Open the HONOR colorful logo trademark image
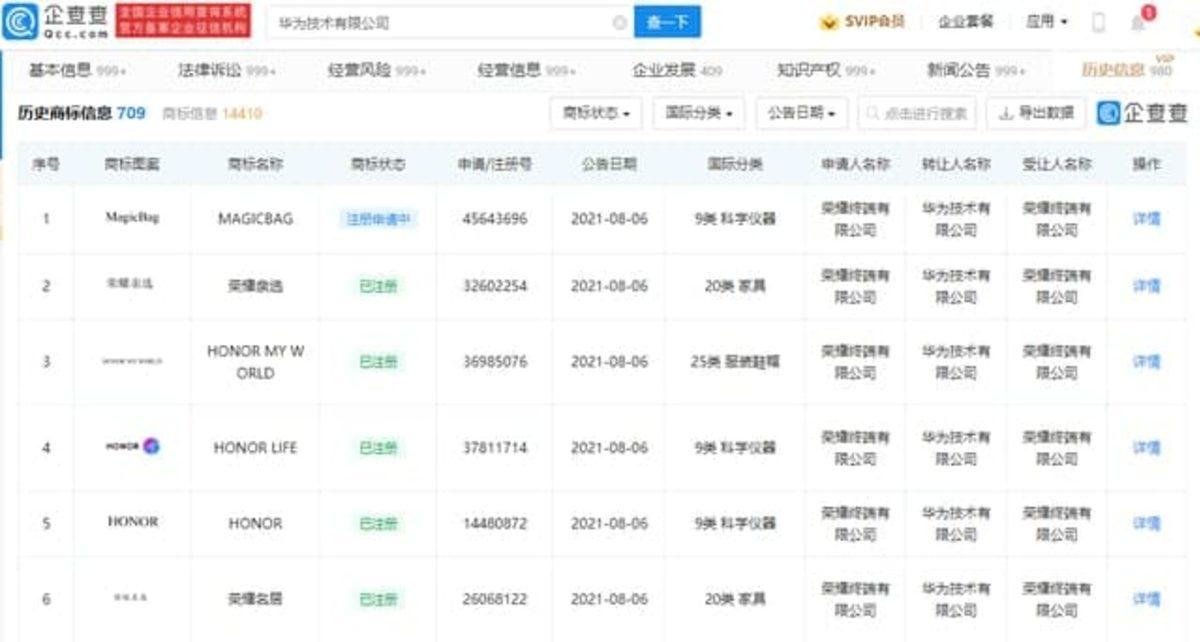 pyautogui.click(x=133, y=447)
